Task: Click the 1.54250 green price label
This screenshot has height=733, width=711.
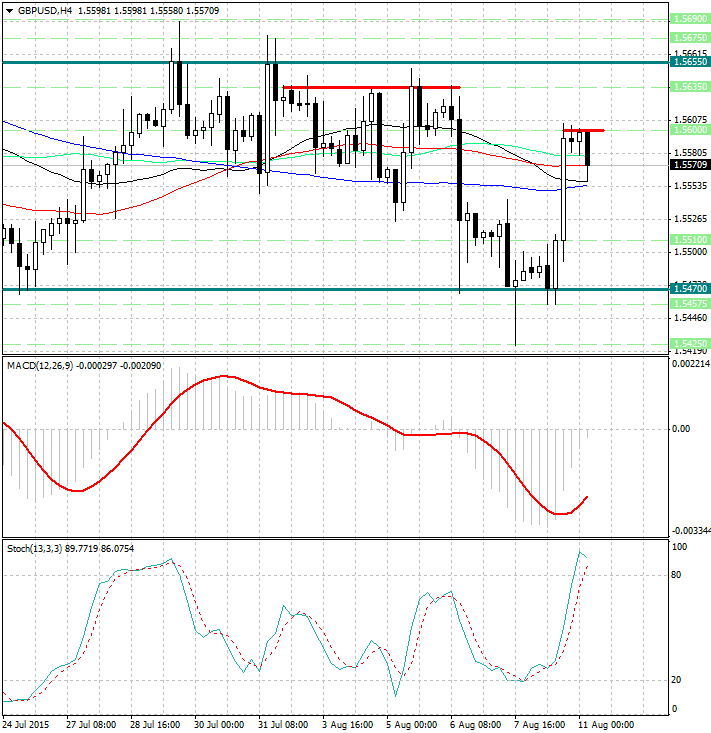Action: [x=689, y=343]
